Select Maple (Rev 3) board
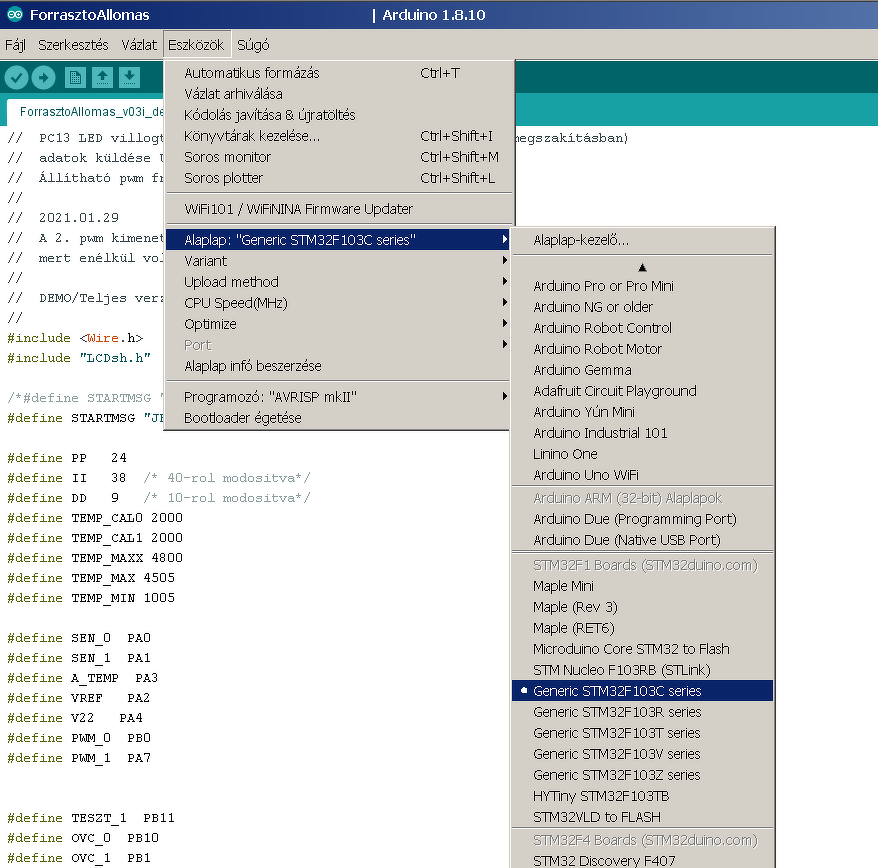This screenshot has width=878, height=868. tap(642, 607)
